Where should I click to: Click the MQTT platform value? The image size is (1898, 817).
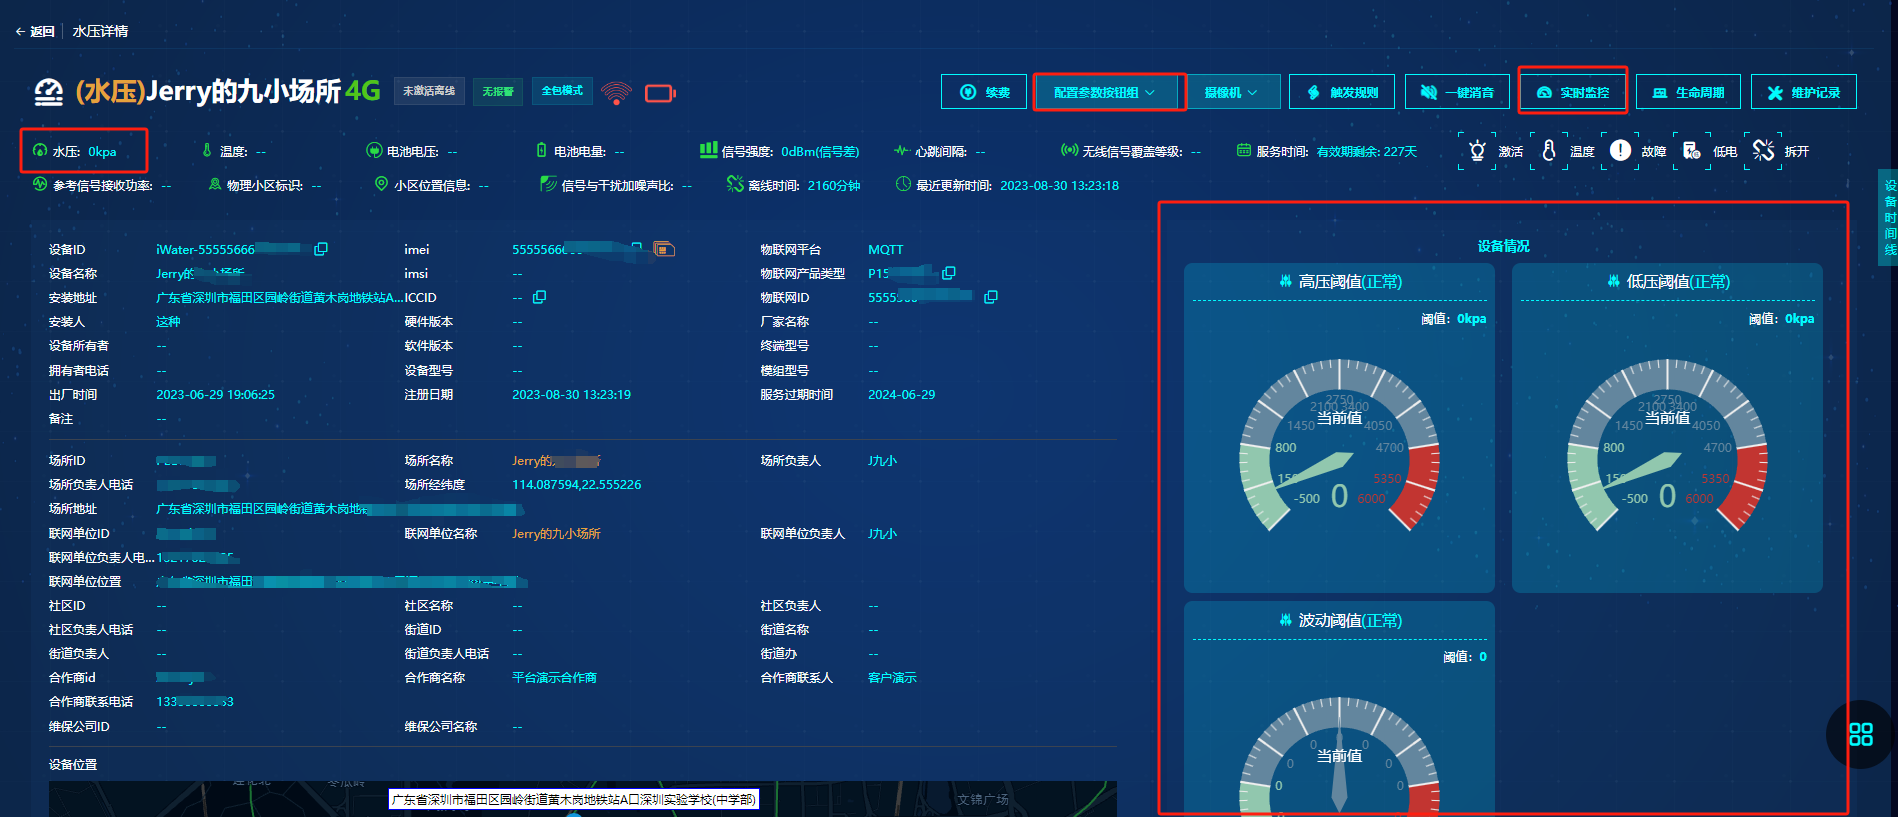coord(885,250)
